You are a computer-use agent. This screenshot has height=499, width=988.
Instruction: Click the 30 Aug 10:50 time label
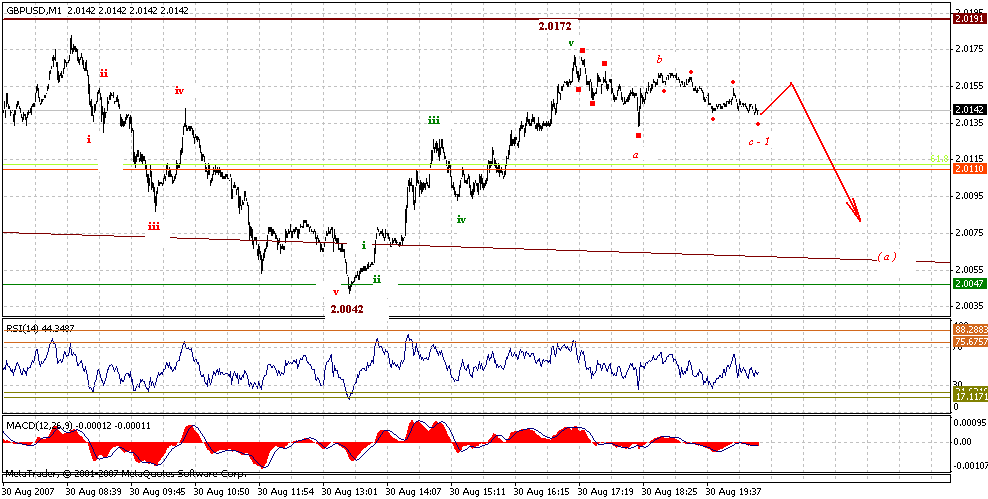pos(220,490)
